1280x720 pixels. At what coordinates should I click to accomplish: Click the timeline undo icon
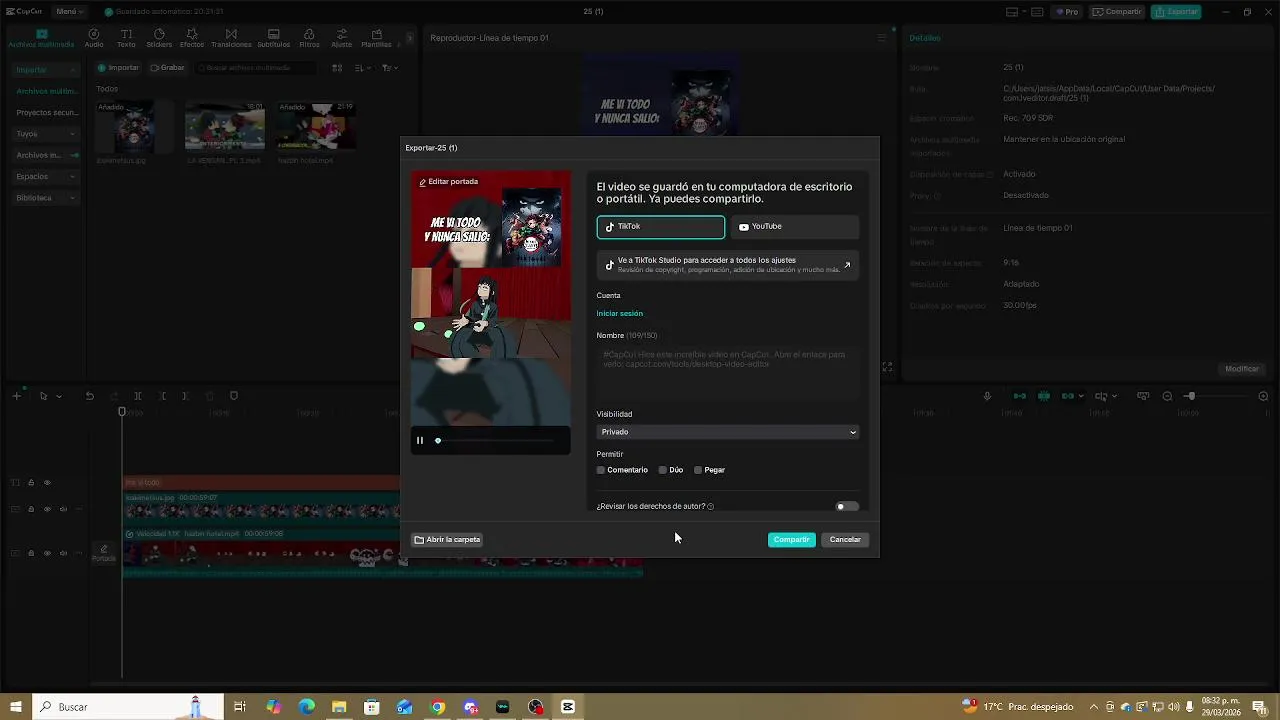pyautogui.click(x=89, y=396)
